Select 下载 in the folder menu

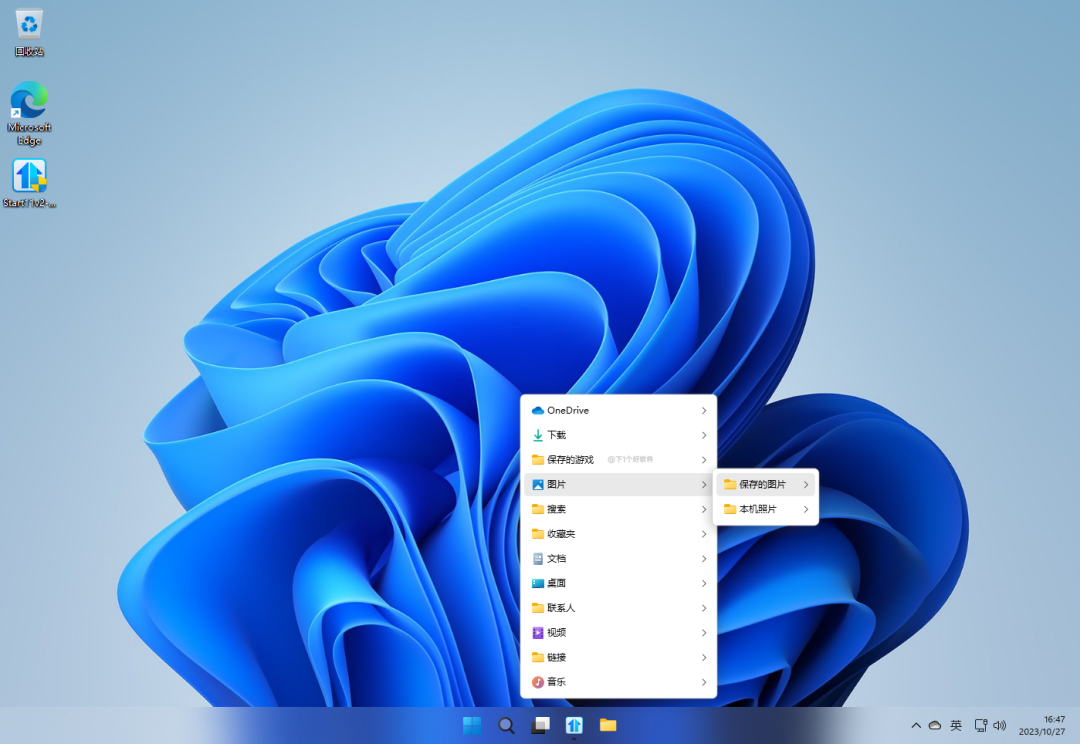pyautogui.click(x=556, y=435)
